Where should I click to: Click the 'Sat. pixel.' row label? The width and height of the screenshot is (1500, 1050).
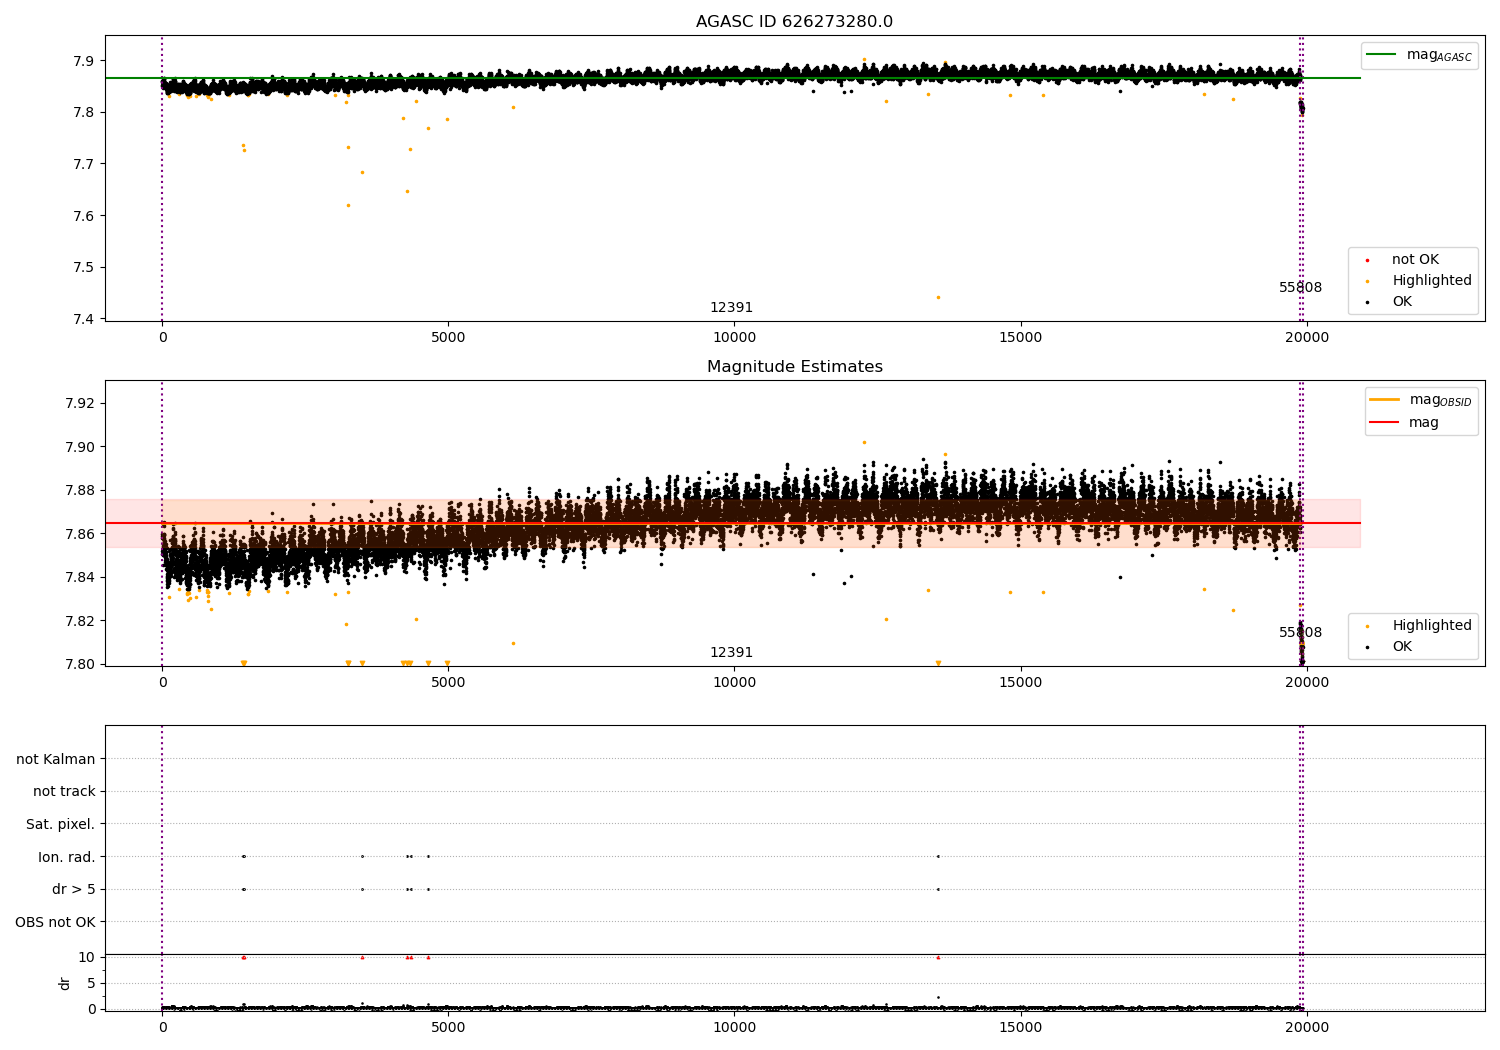(61, 824)
